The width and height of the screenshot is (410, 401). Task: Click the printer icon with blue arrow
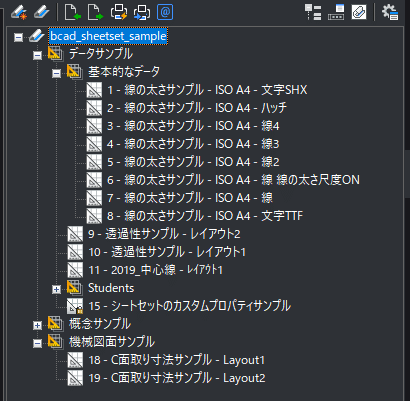tap(142, 12)
